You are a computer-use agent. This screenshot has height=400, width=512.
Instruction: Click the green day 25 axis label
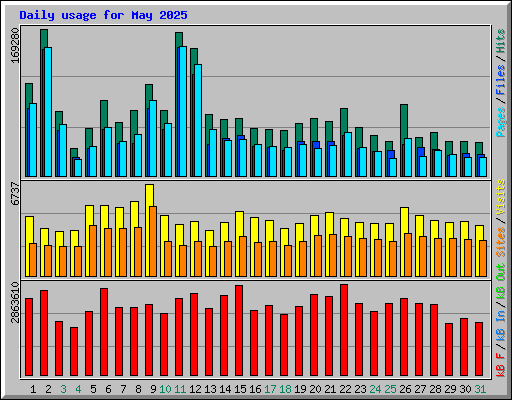(x=390, y=389)
